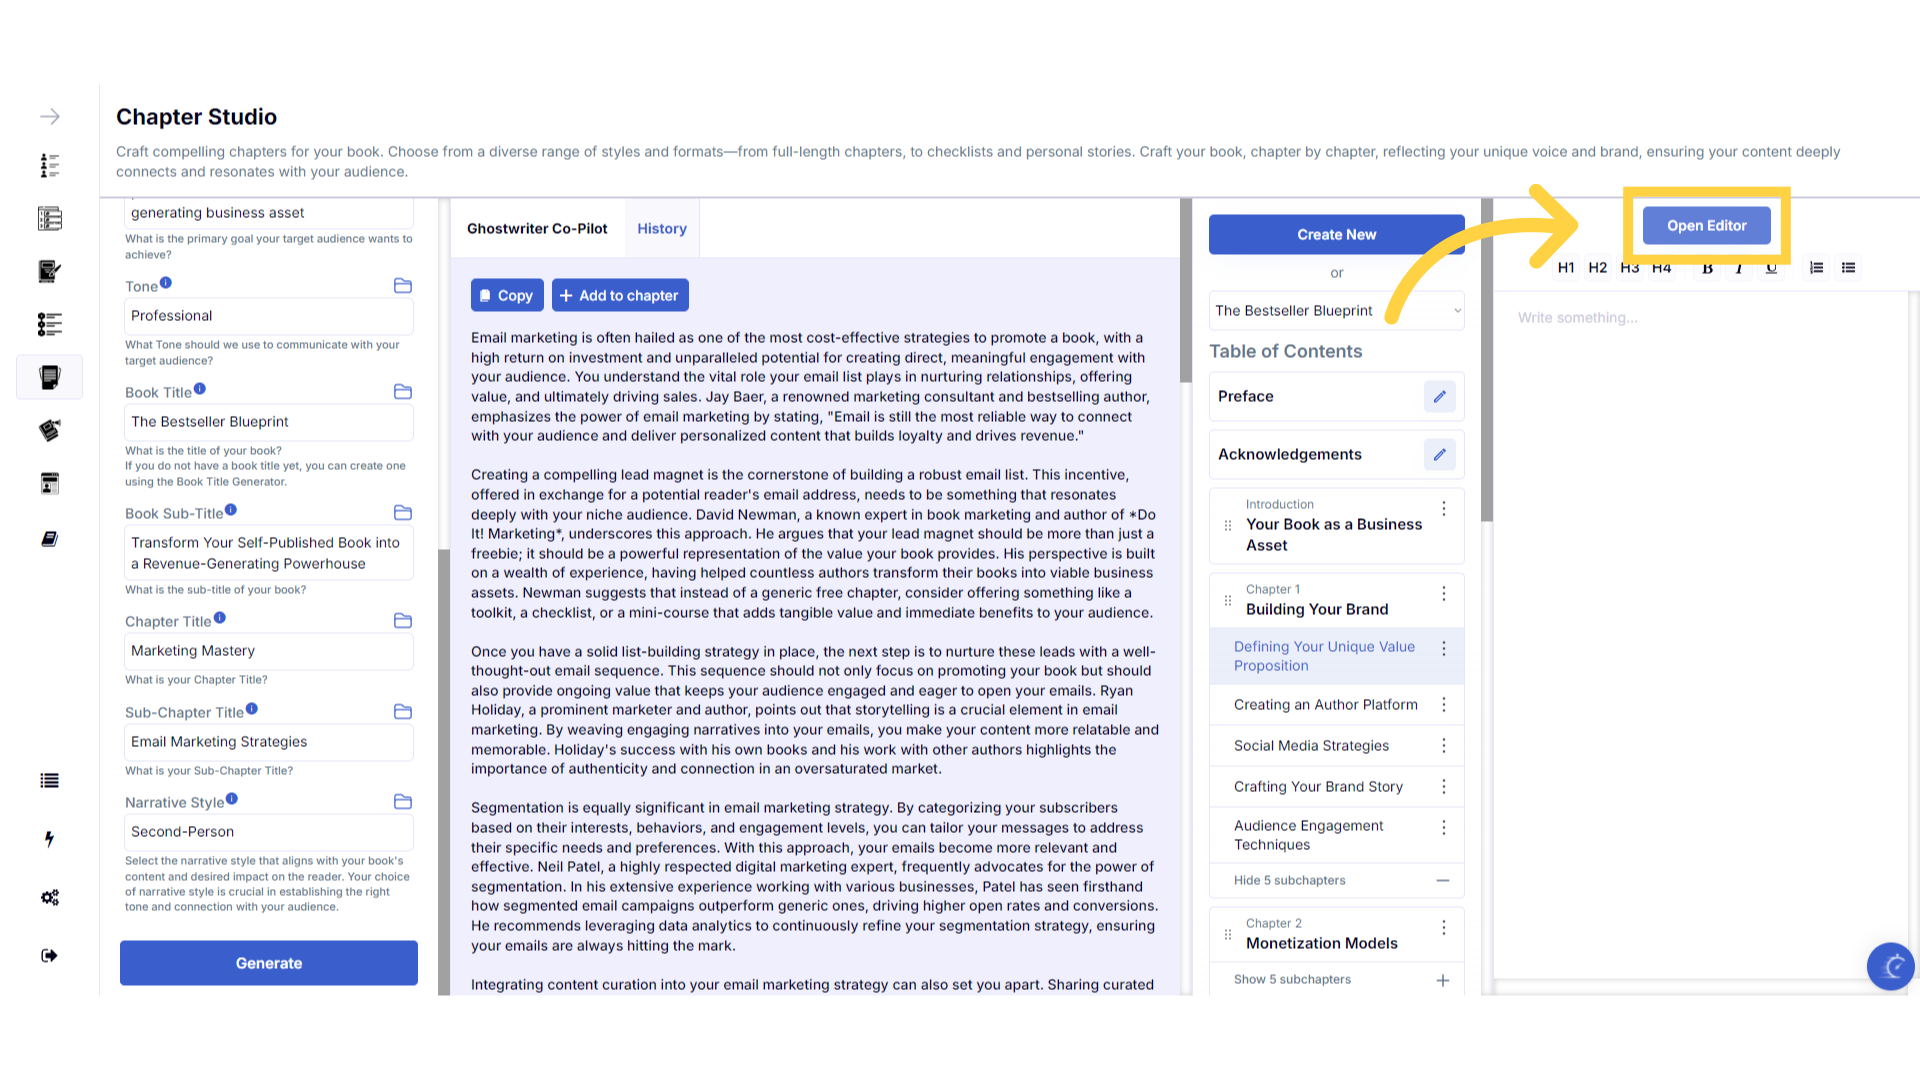Toggle the H1 heading format

(x=1566, y=268)
